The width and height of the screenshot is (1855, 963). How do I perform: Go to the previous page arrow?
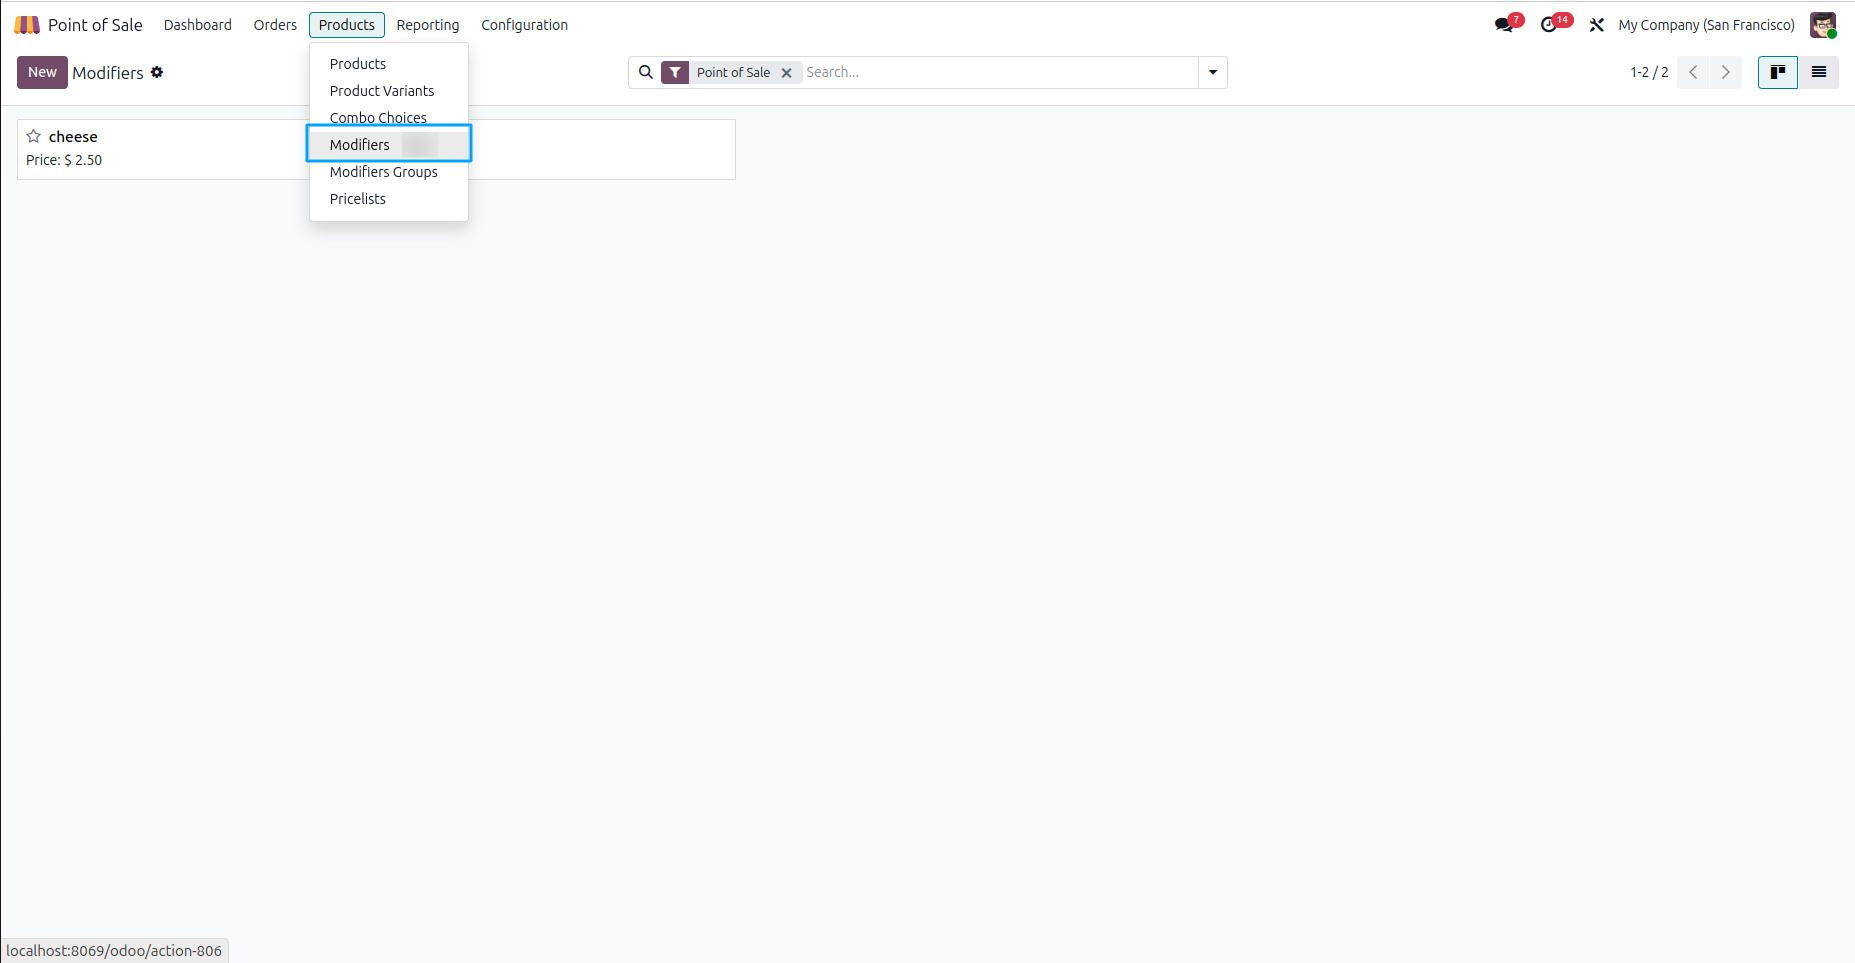click(1693, 72)
